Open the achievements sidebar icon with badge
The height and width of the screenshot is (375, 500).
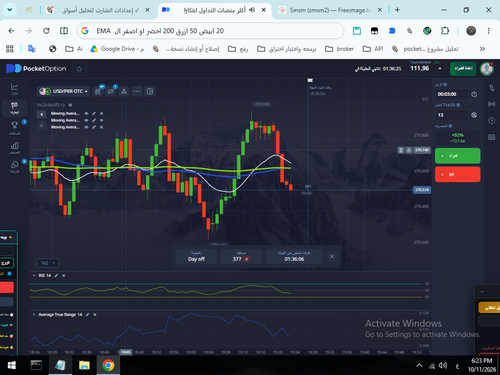(x=14, y=166)
